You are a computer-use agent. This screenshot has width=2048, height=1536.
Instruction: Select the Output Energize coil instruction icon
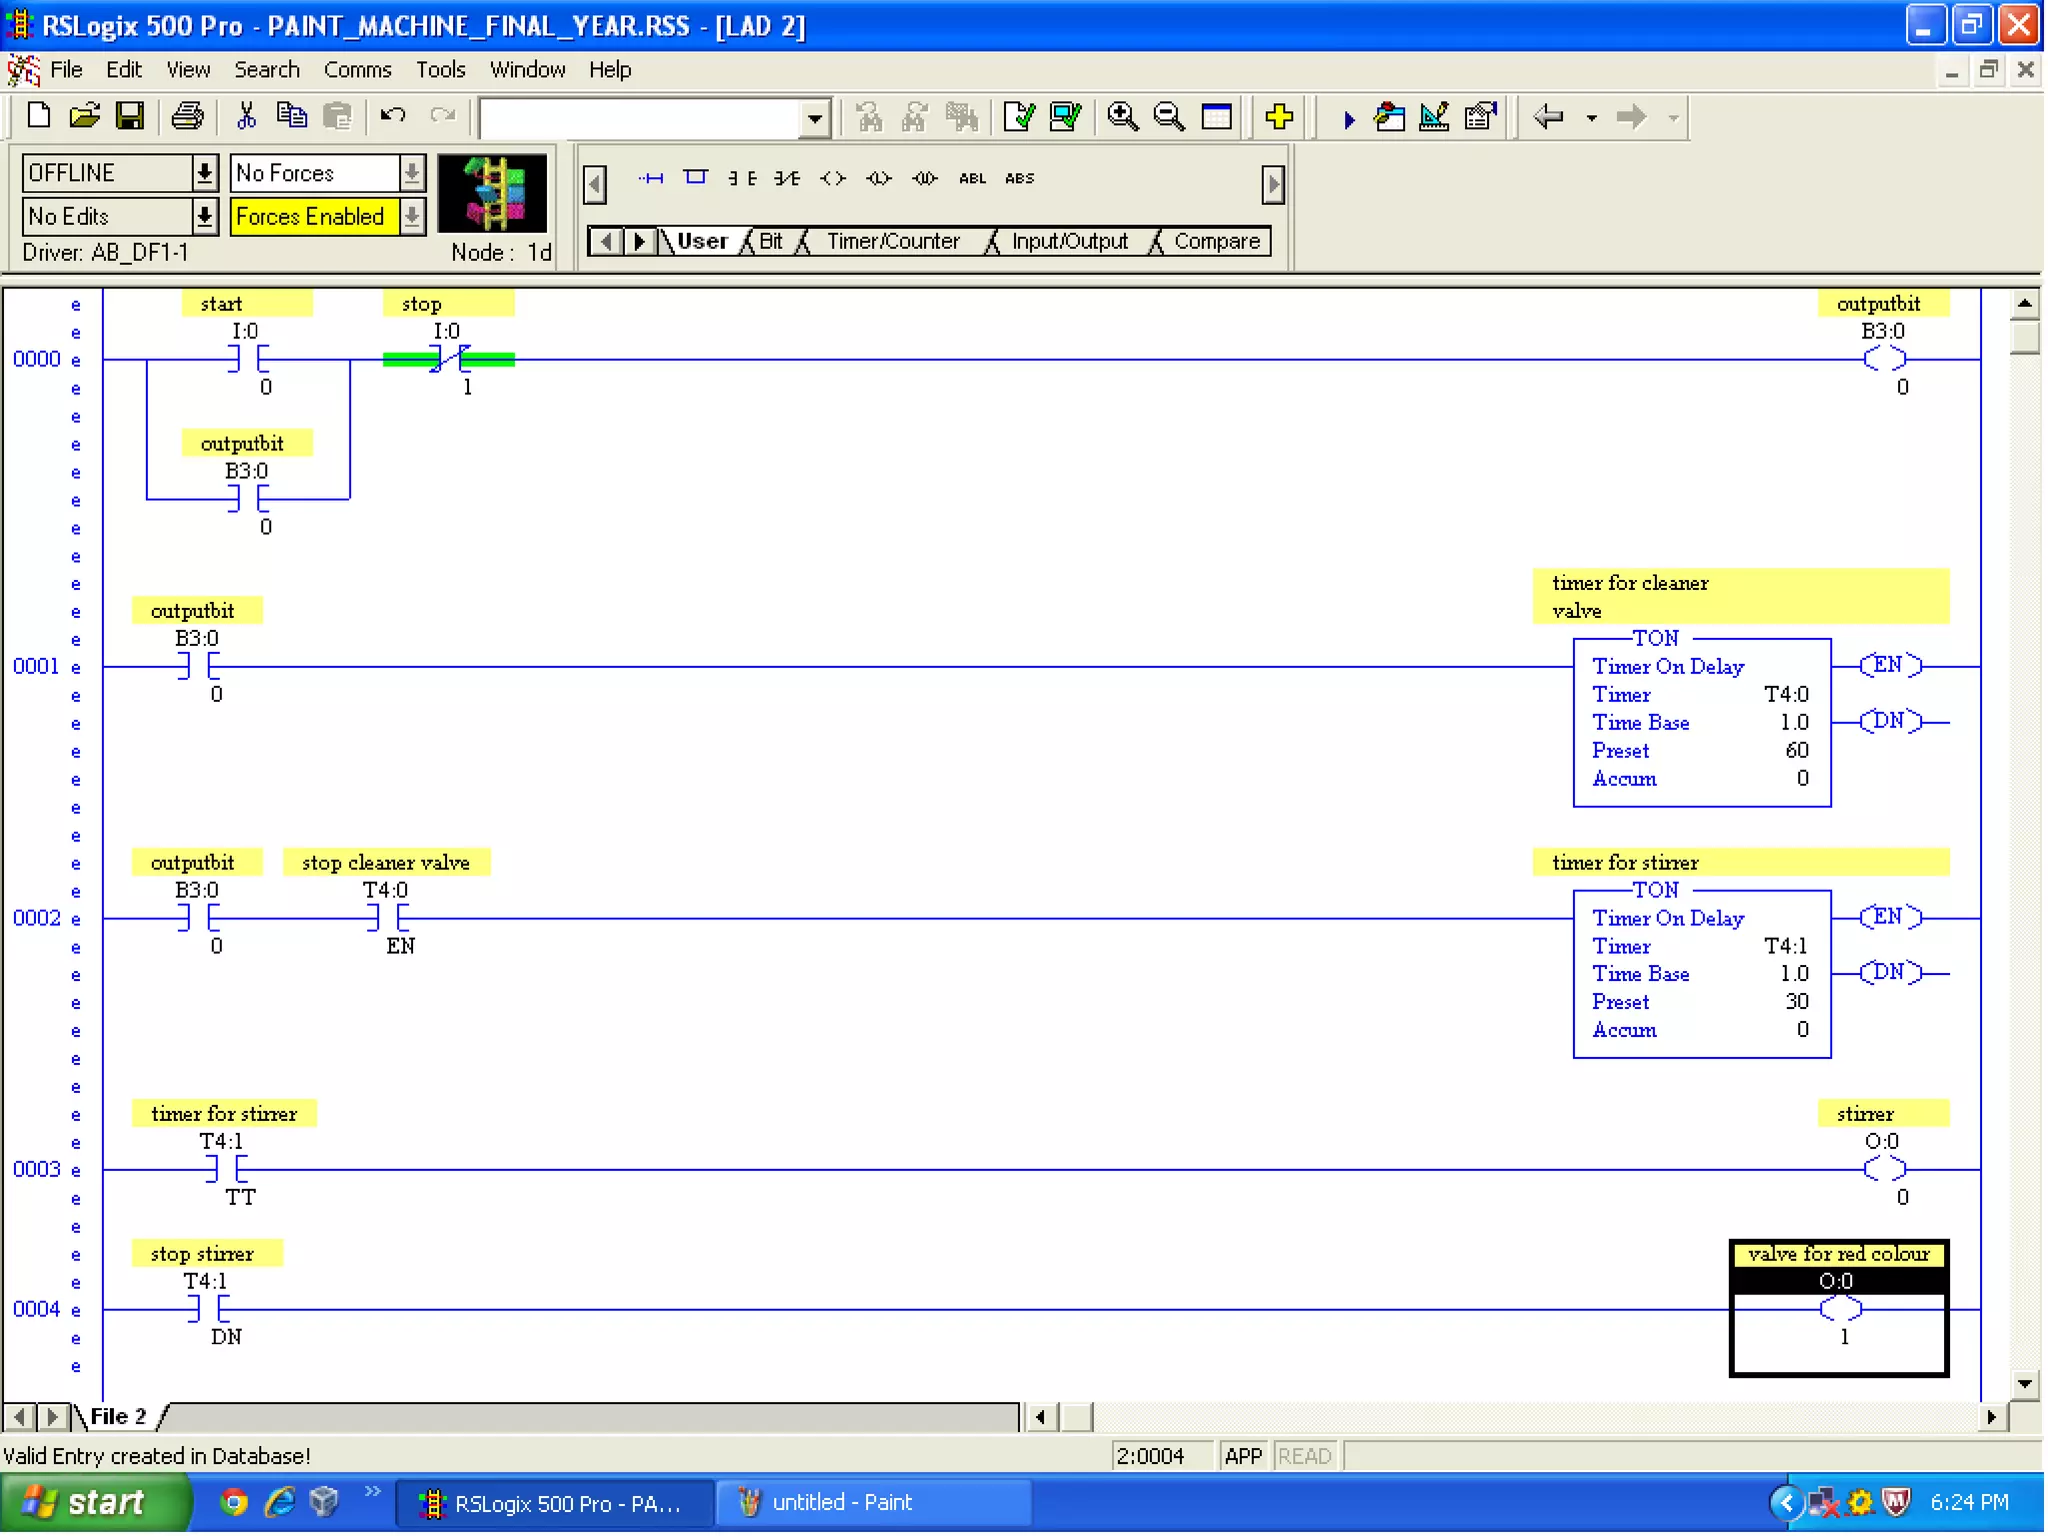pos(832,179)
